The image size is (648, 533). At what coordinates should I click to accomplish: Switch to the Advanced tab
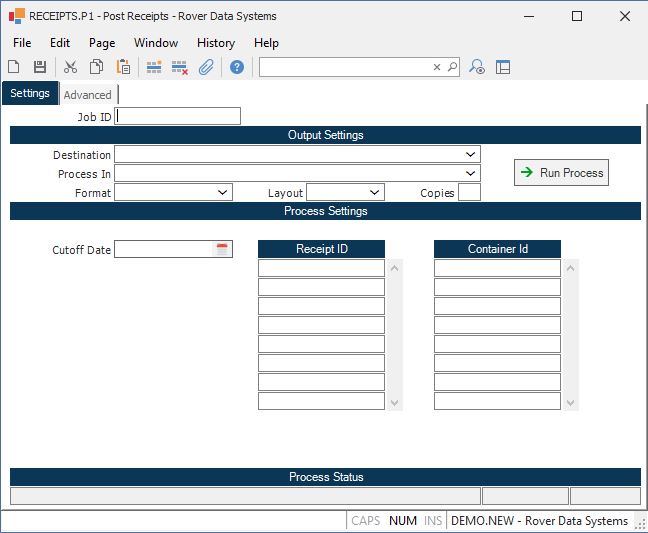click(88, 95)
